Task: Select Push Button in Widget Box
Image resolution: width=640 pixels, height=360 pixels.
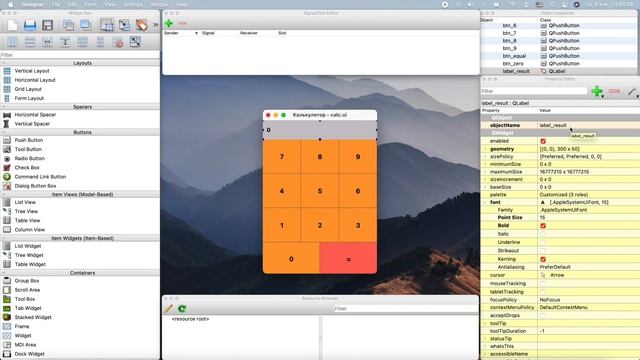Action: tap(29, 140)
